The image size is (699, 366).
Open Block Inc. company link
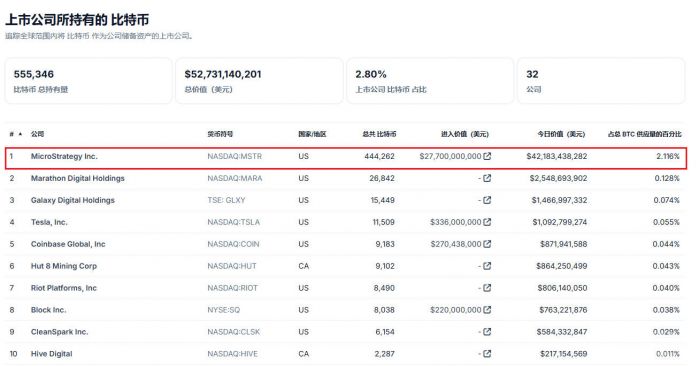48,310
